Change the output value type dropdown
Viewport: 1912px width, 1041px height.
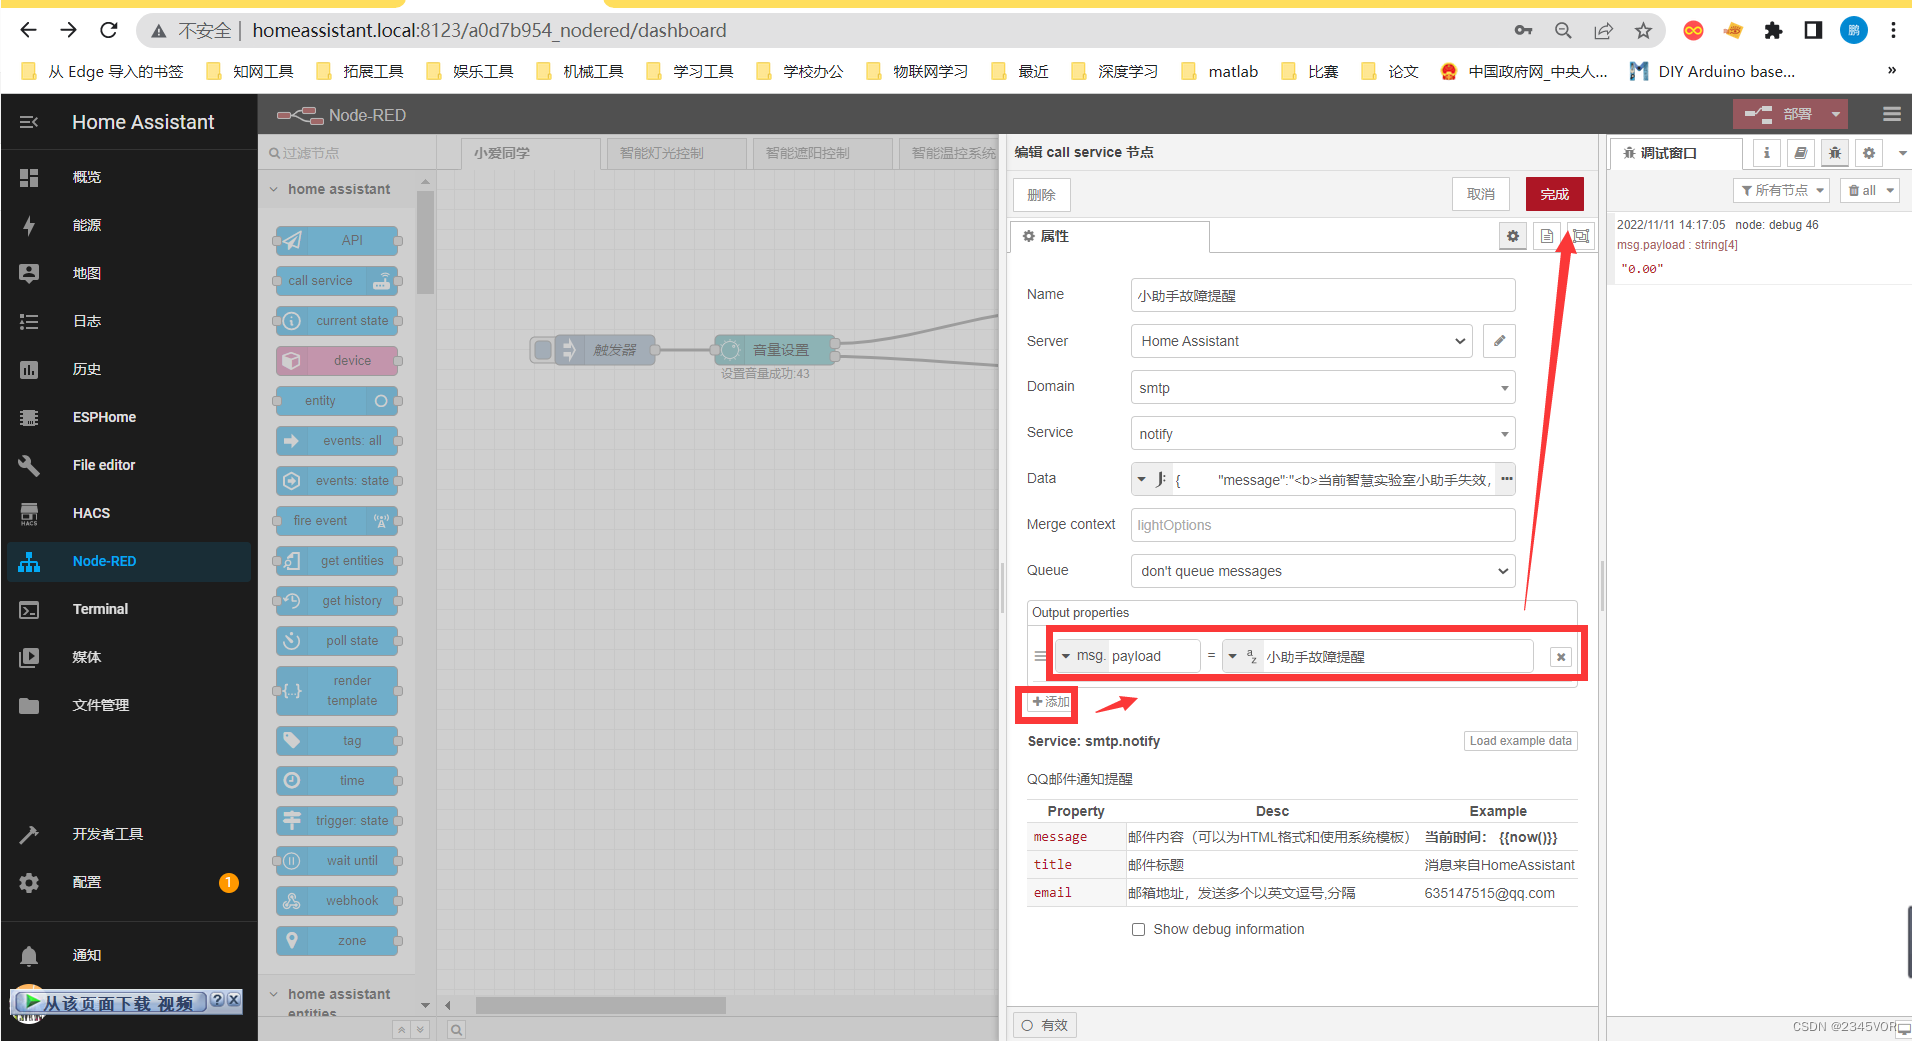[1242, 656]
